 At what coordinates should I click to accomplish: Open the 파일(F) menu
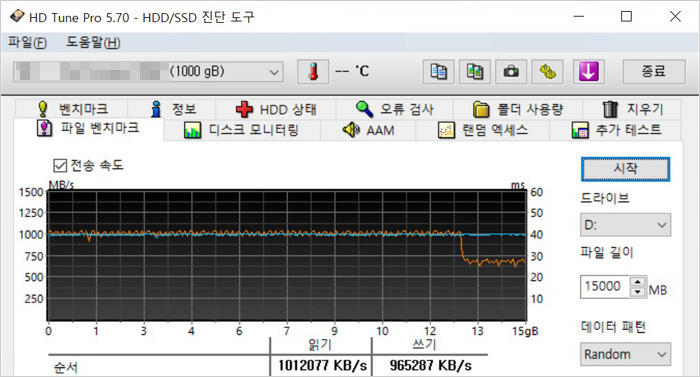27,43
